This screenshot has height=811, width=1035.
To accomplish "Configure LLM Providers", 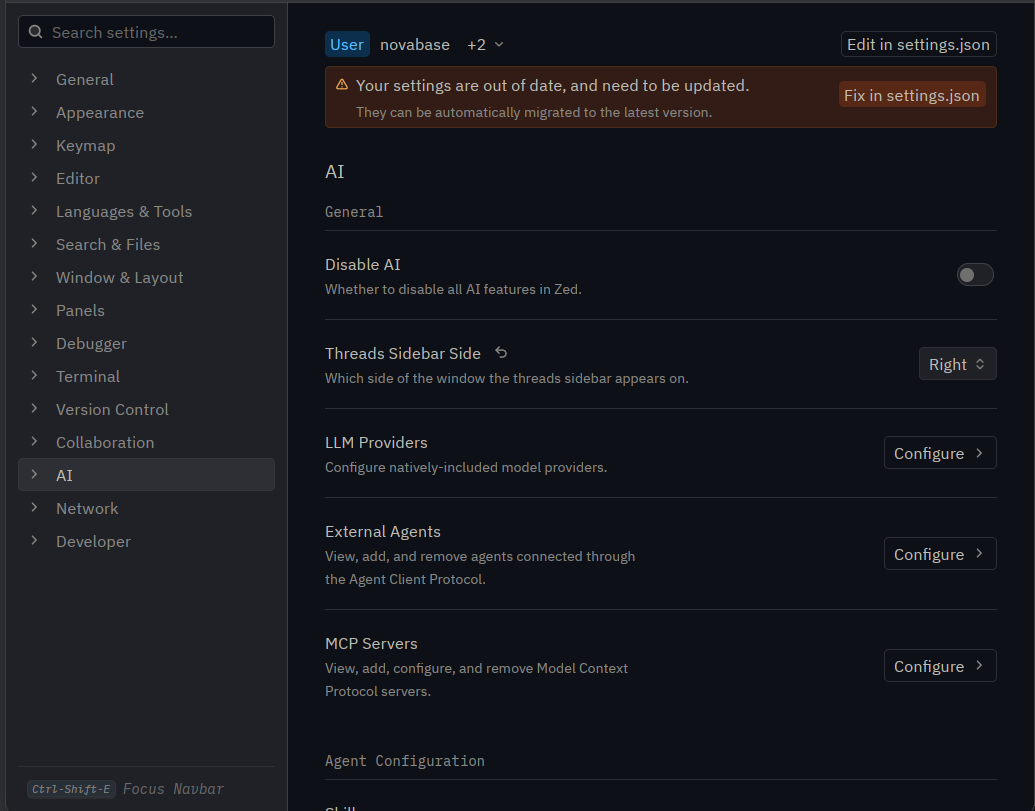I will point(940,453).
